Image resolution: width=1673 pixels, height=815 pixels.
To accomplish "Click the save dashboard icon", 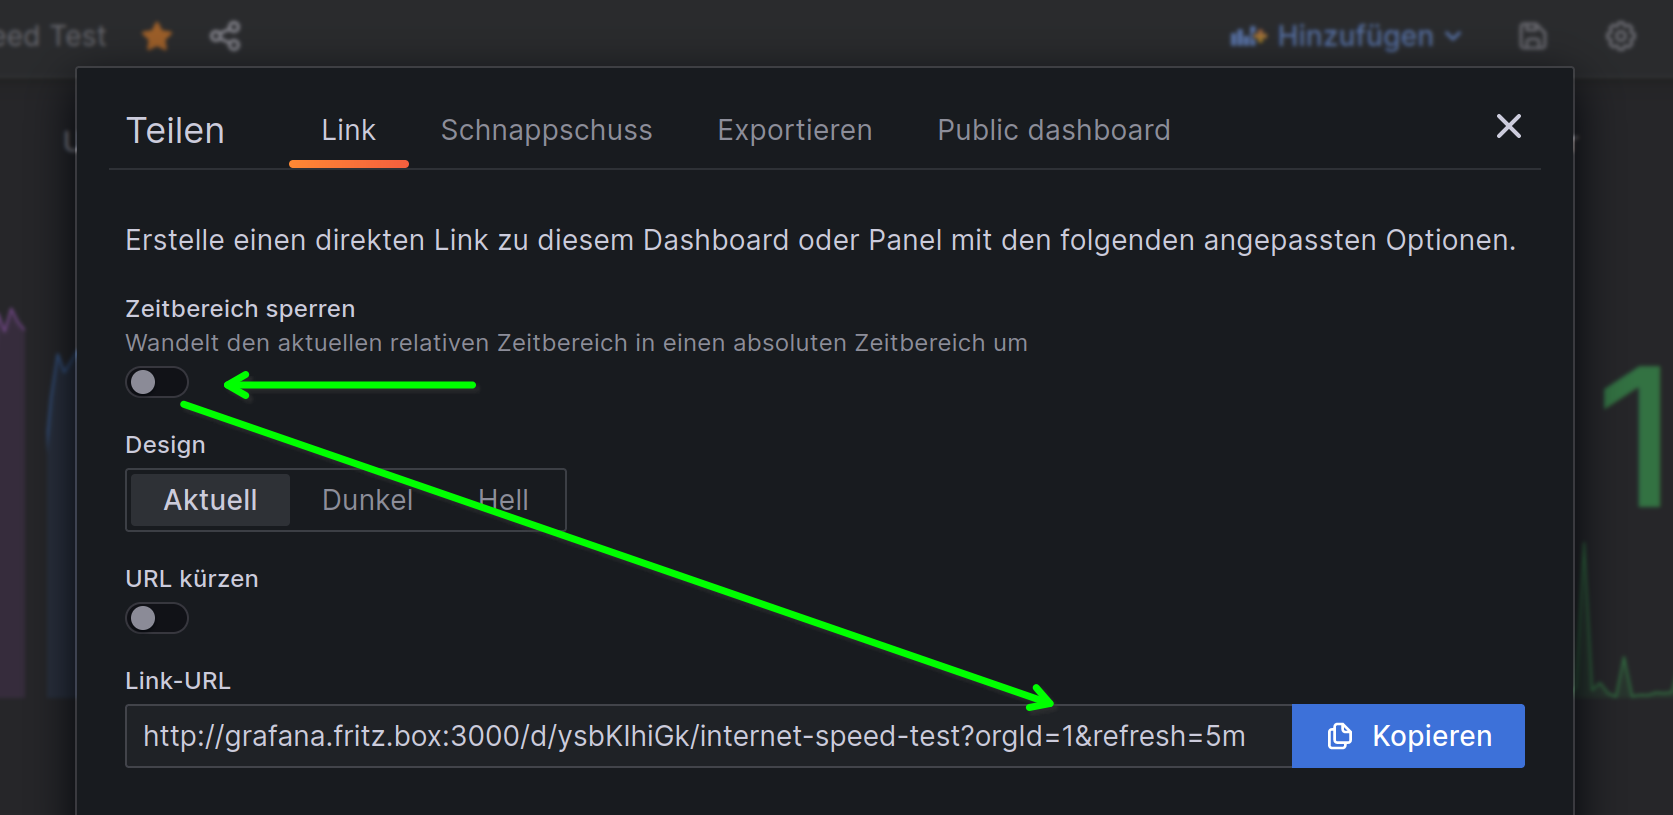I will coord(1532,37).
